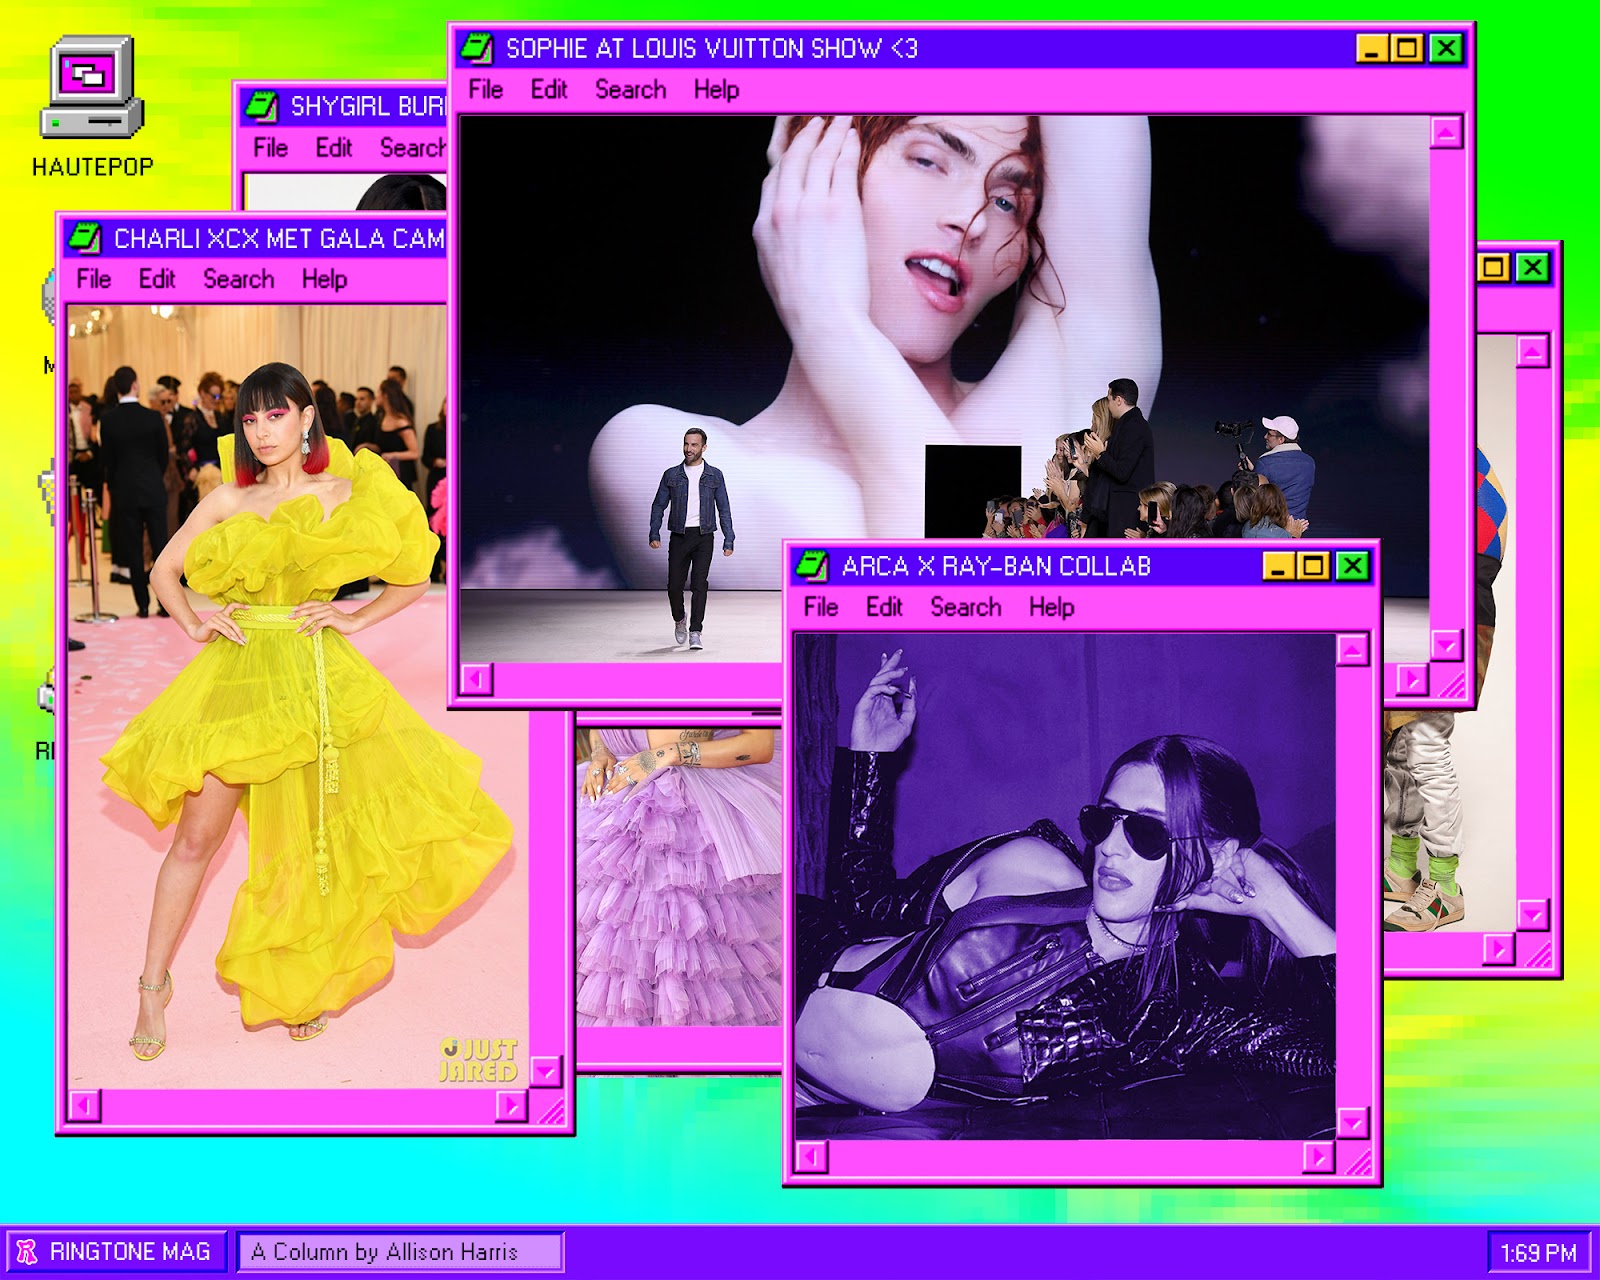Click the purple sunglasses photo in the ARCA window
This screenshot has width=1600, height=1280.
click(1064, 886)
